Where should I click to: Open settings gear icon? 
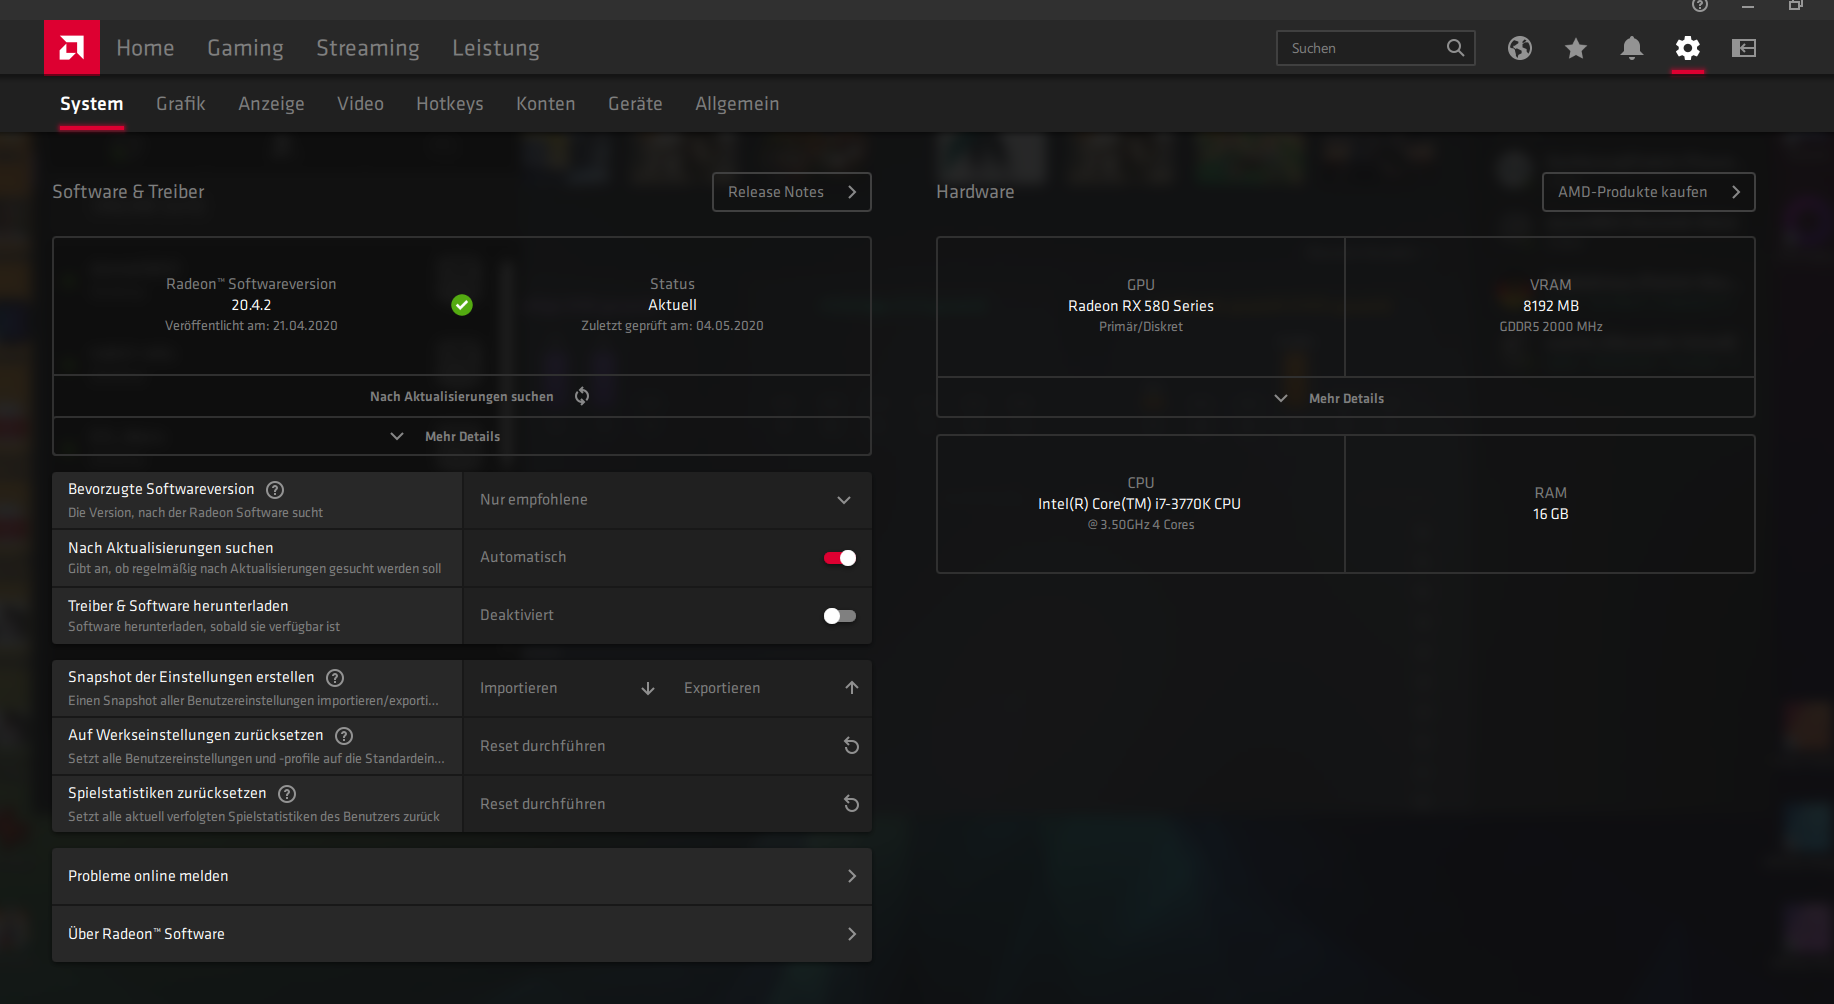pos(1688,48)
